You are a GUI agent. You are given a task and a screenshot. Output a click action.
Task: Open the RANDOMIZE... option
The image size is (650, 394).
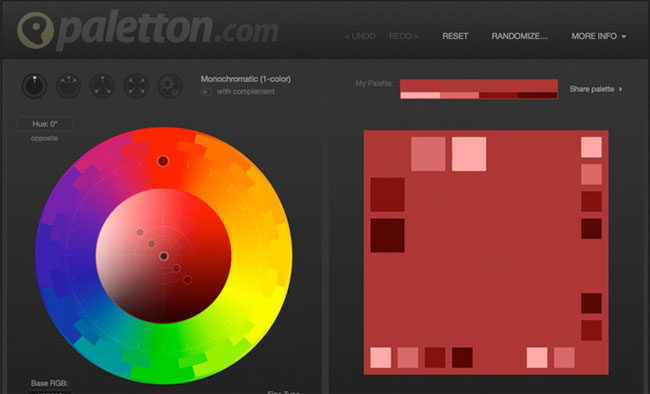519,36
